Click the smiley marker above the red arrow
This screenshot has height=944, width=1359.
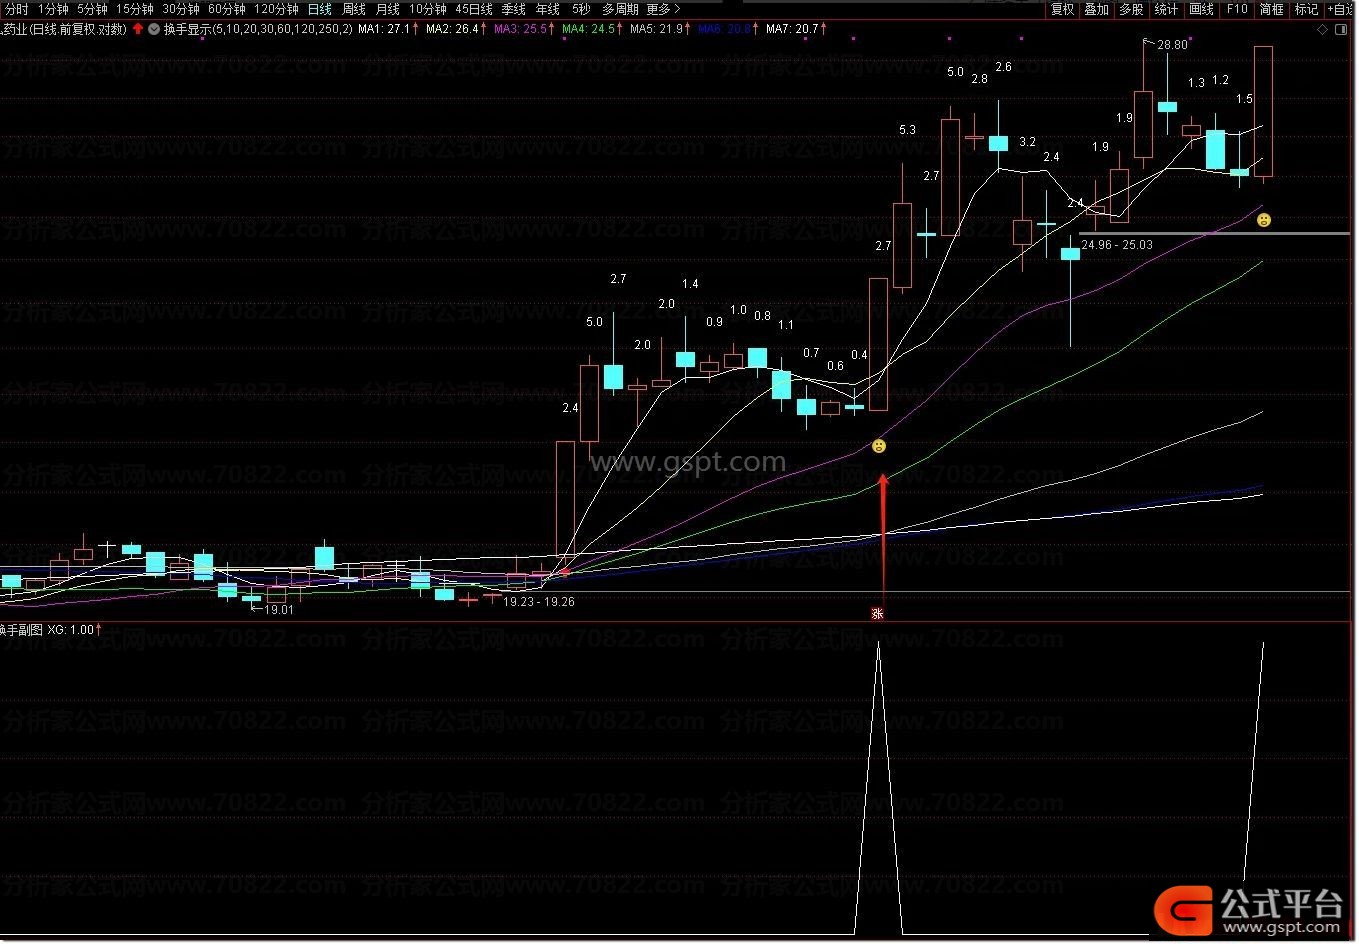878,446
